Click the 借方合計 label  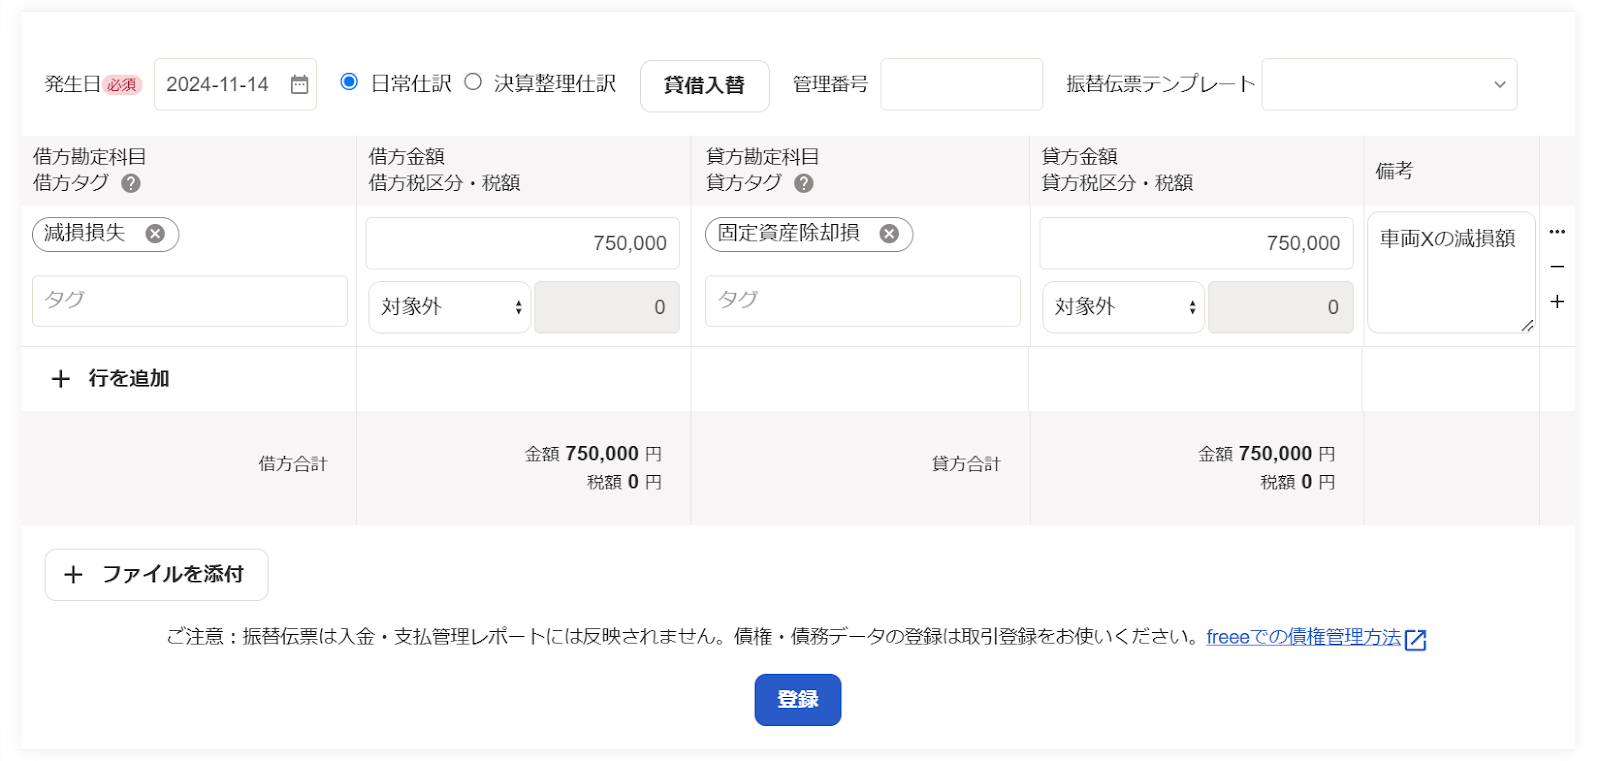tap(293, 464)
